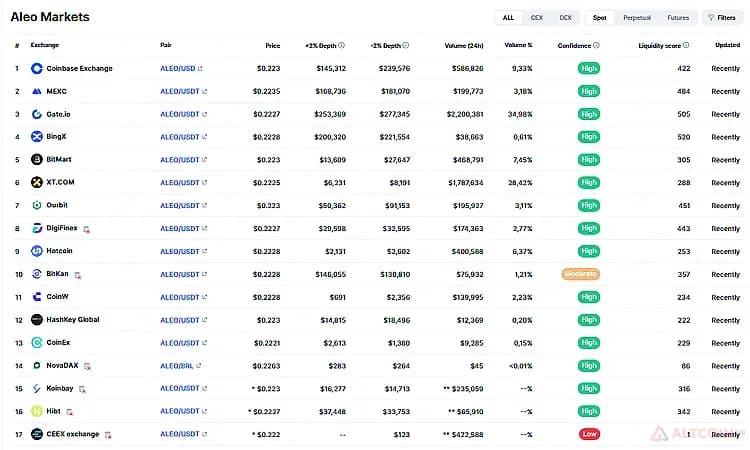Click the CoinW exchange logo
The height and width of the screenshot is (450, 750).
(37, 297)
